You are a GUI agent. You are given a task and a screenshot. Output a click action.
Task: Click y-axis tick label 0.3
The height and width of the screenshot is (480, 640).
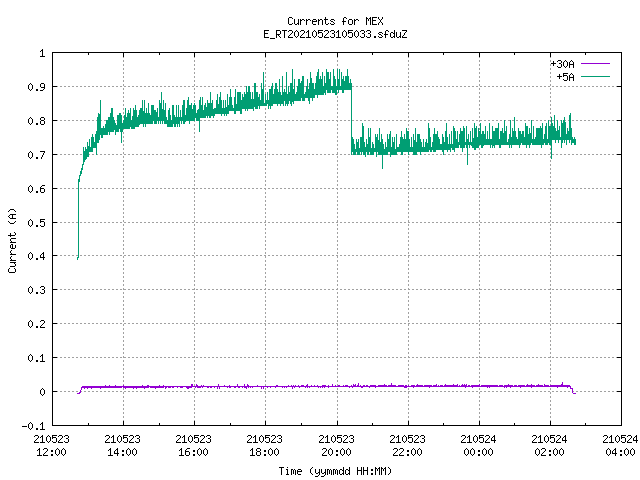coord(36,290)
